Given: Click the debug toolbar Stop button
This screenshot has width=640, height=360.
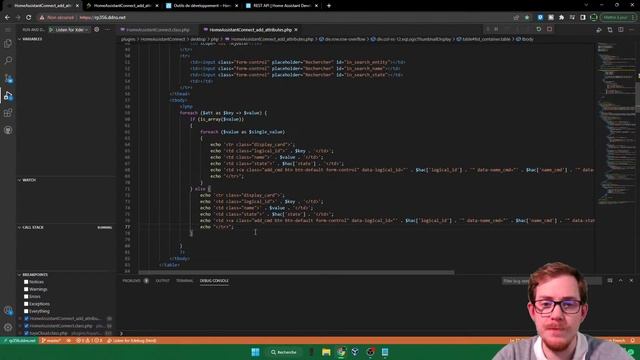Looking at the screenshot, I should tap(549, 29).
